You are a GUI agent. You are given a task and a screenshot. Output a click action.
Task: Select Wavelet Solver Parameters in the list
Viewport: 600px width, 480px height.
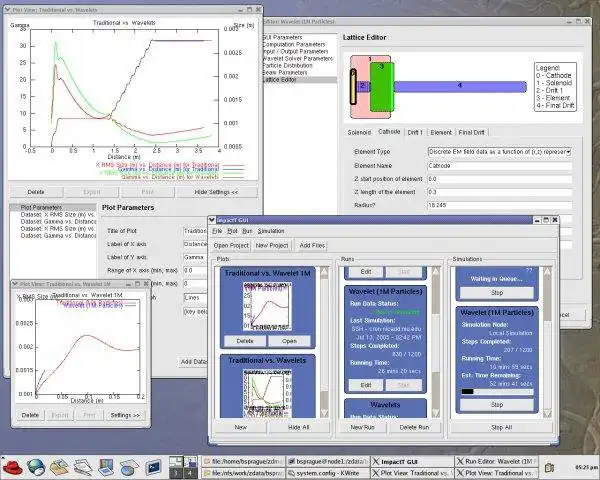click(298, 58)
